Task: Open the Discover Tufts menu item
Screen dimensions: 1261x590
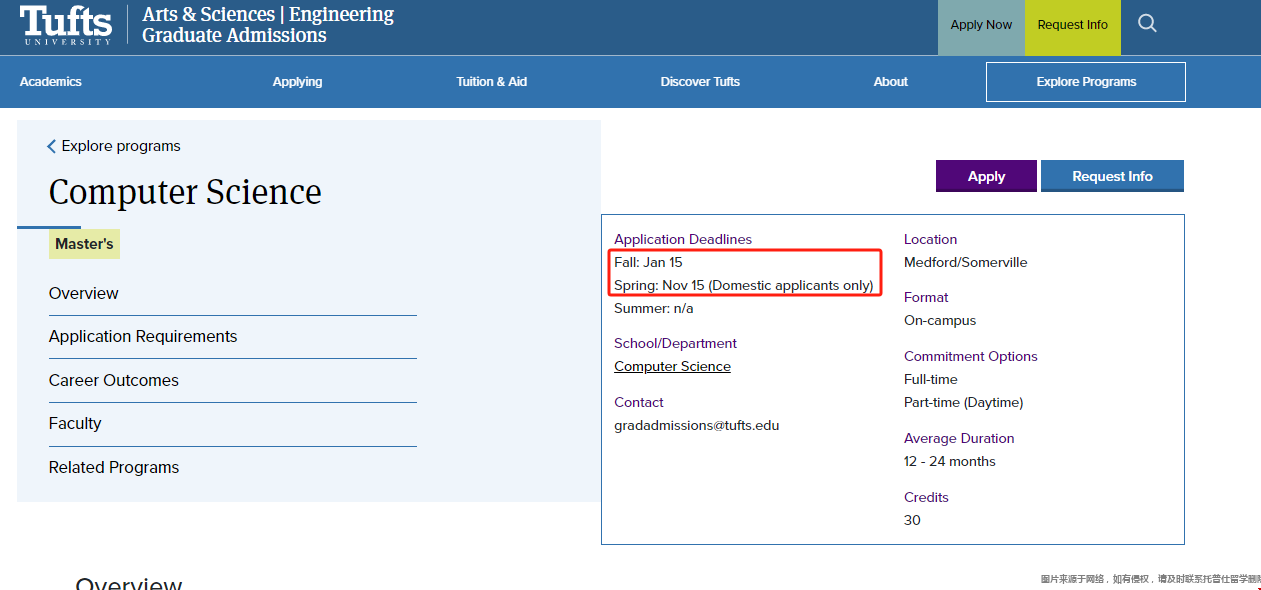Action: 700,82
